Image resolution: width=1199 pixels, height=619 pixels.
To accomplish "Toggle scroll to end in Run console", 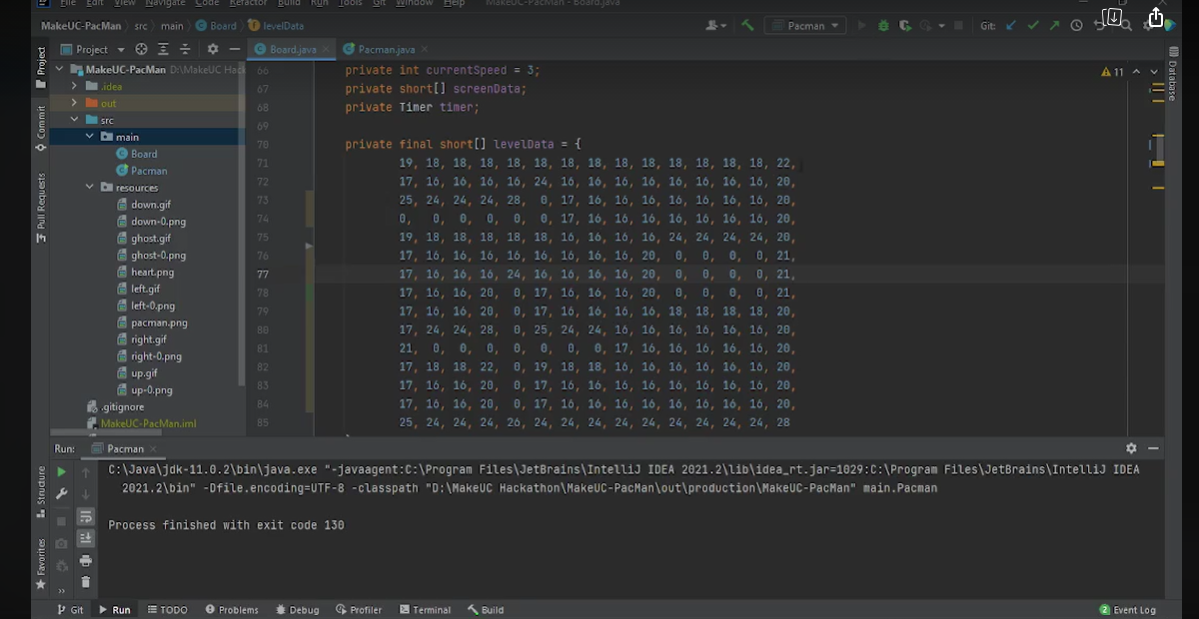I will (x=86, y=539).
